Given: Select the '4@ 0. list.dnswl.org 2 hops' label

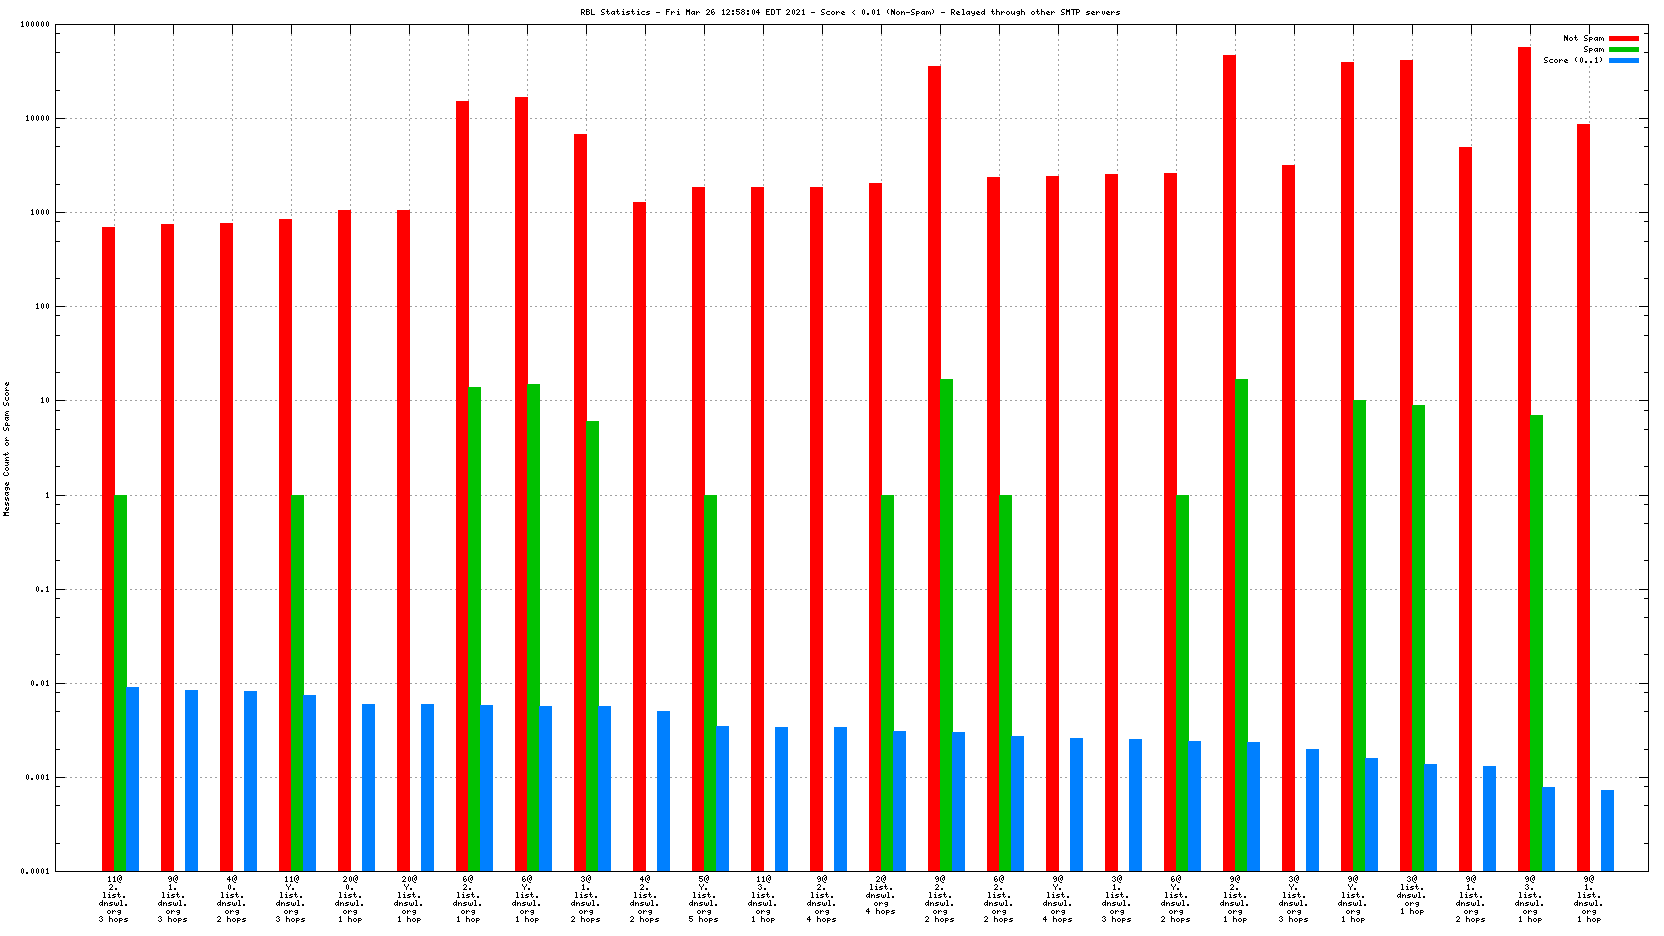Looking at the screenshot, I should (x=232, y=898).
